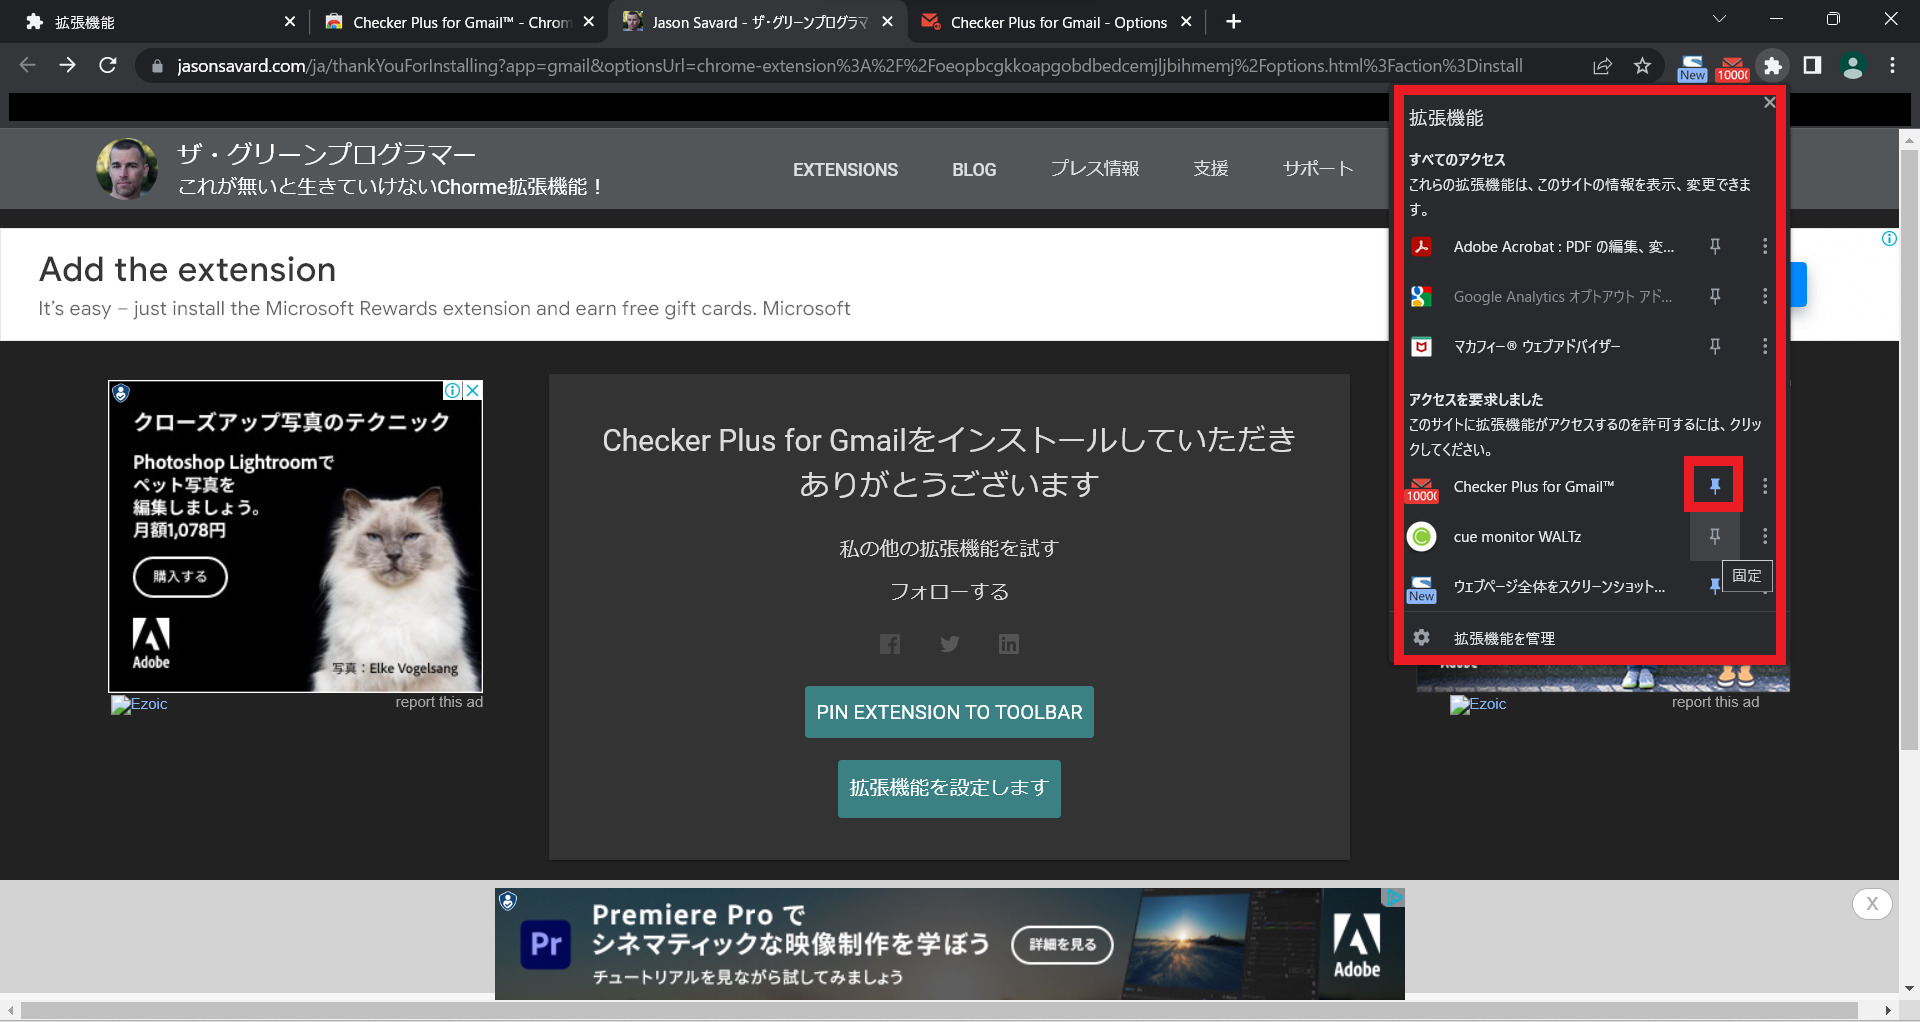1920x1022 pixels.
Task: Unpin the full-page screenshot extension
Action: pos(1714,586)
